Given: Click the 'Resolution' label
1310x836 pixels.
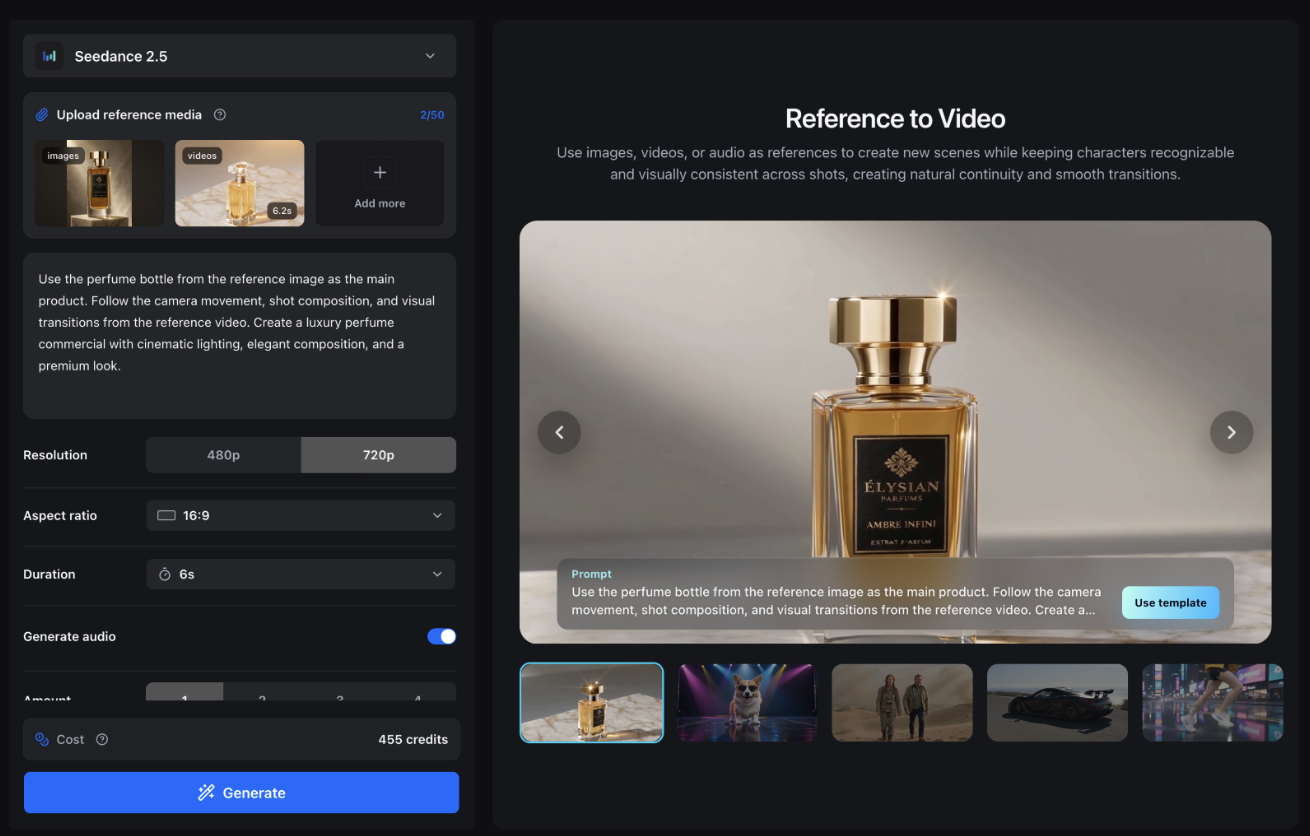Looking at the screenshot, I should click(x=55, y=455).
